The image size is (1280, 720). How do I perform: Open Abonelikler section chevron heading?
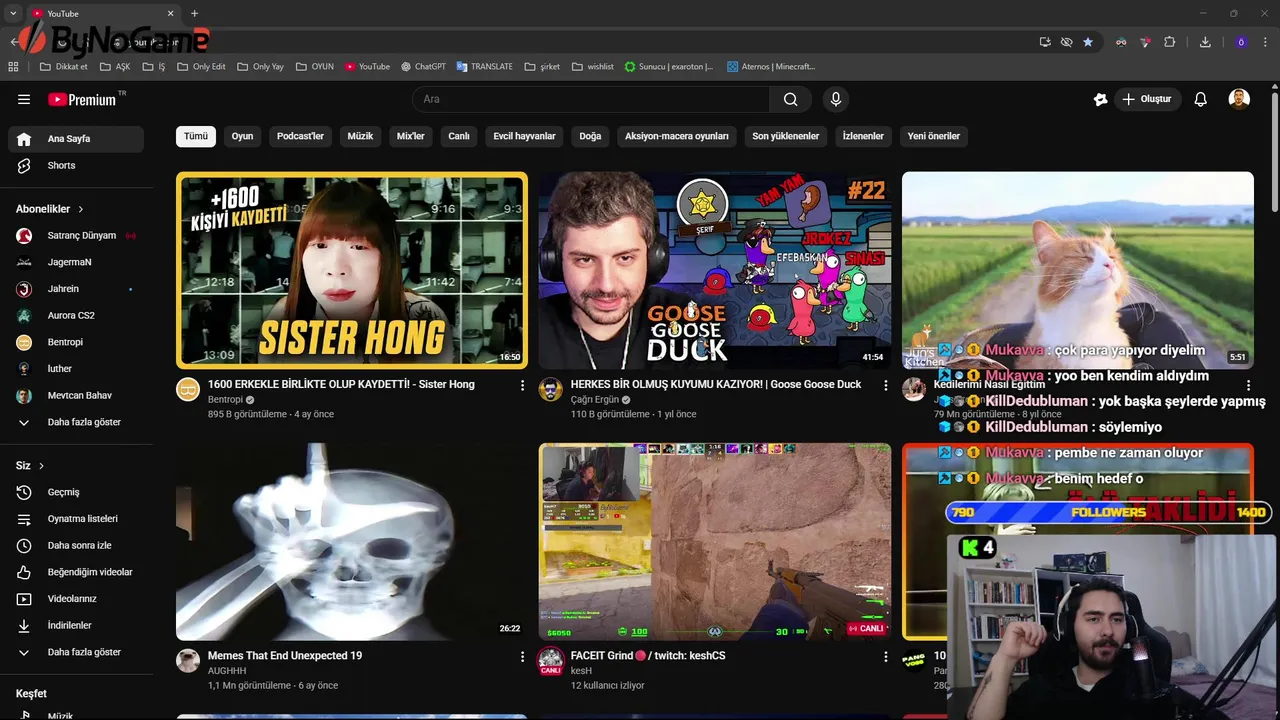(50, 209)
